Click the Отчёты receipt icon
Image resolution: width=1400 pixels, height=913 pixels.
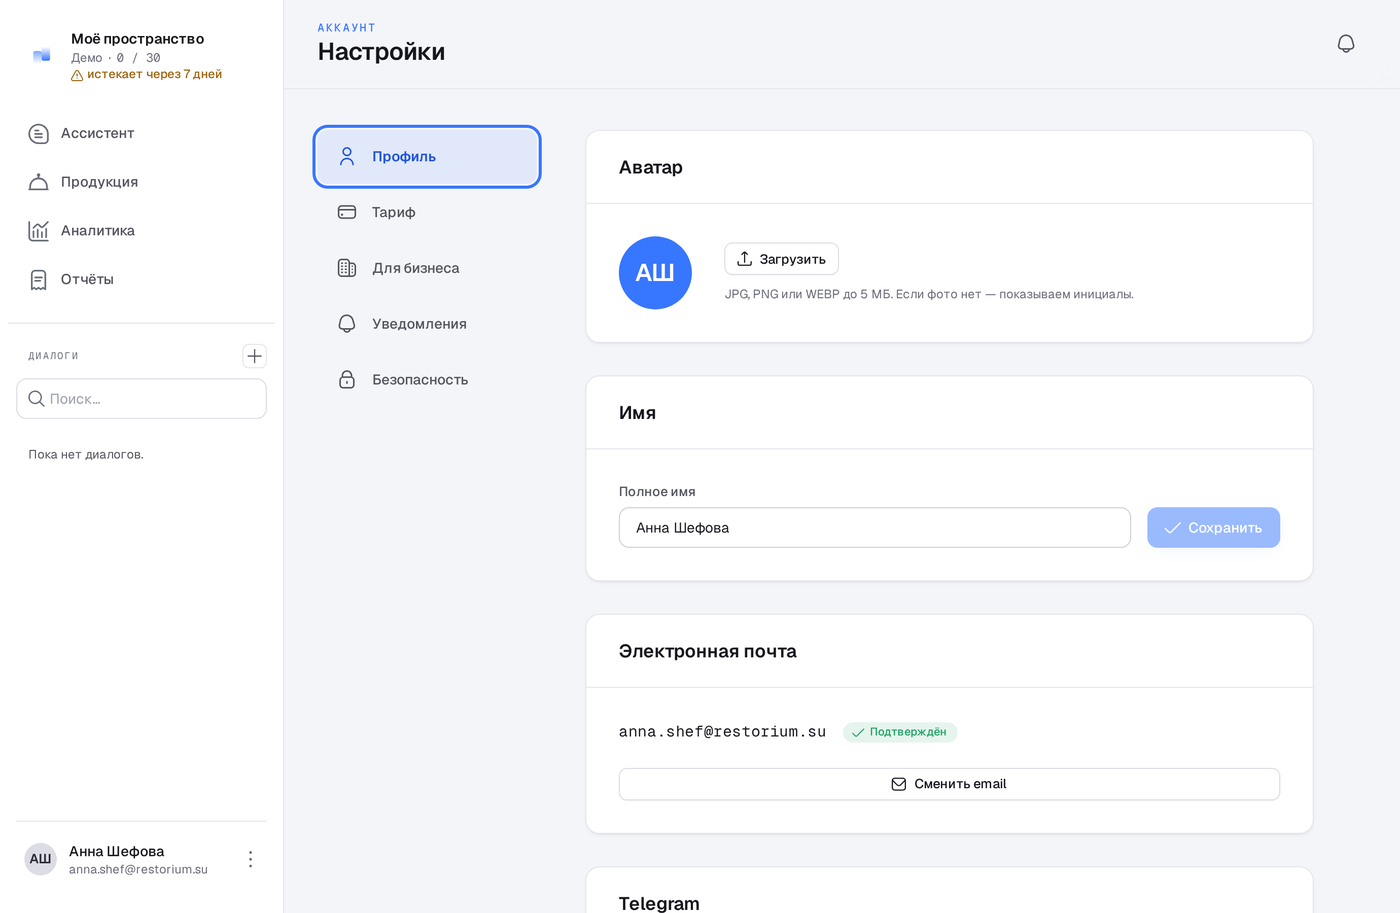pyautogui.click(x=39, y=279)
